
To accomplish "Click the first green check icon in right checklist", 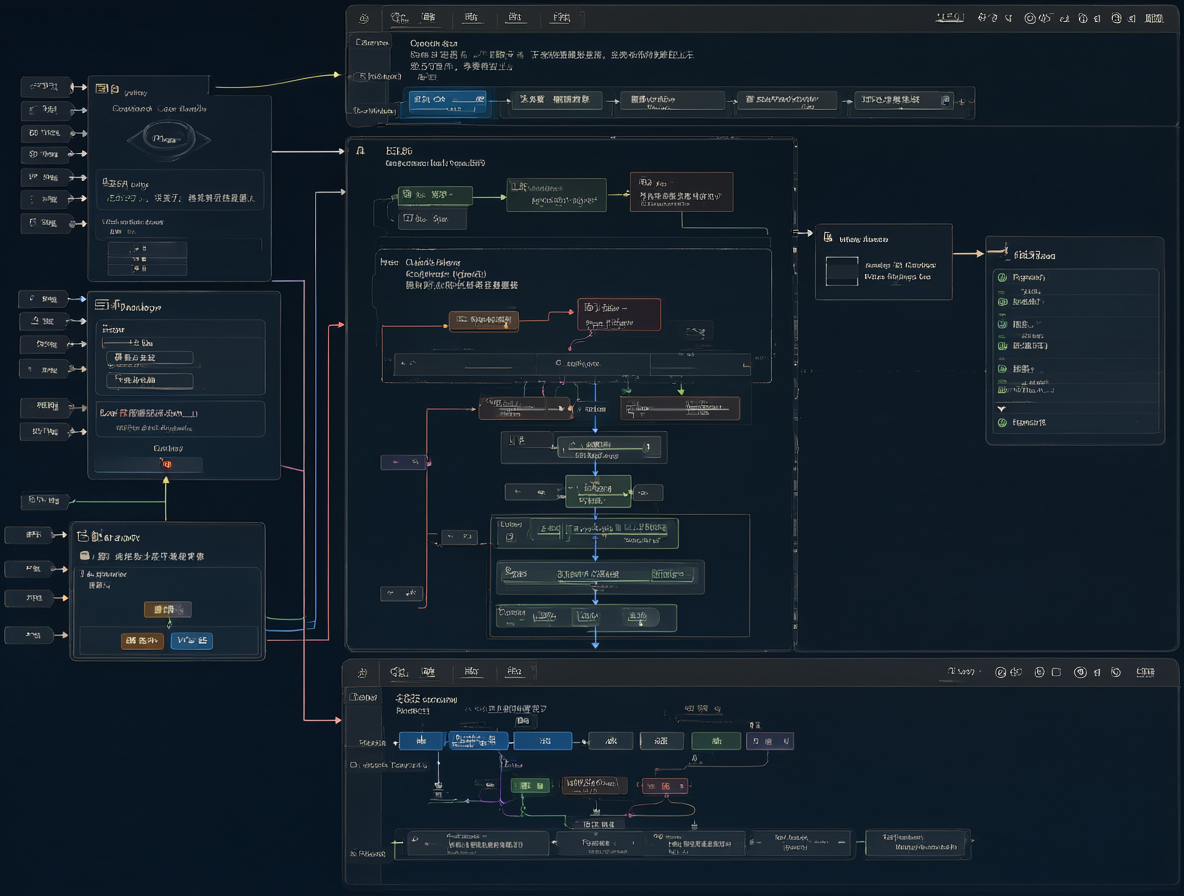I will [1003, 277].
